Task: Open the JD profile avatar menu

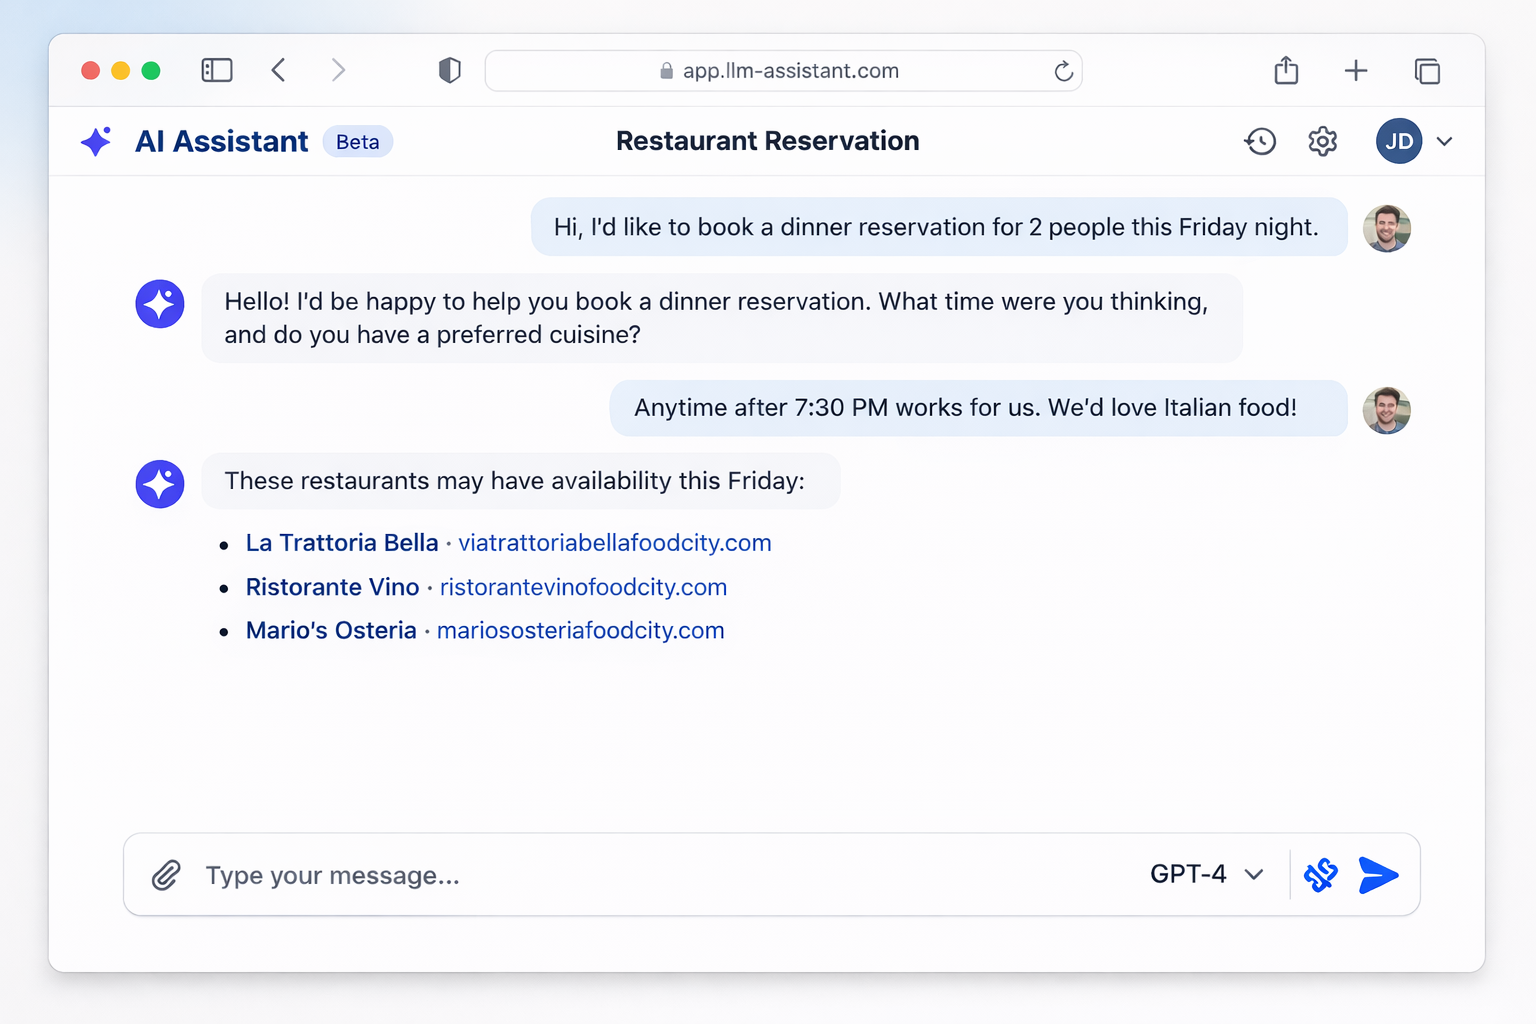Action: pyautogui.click(x=1398, y=142)
